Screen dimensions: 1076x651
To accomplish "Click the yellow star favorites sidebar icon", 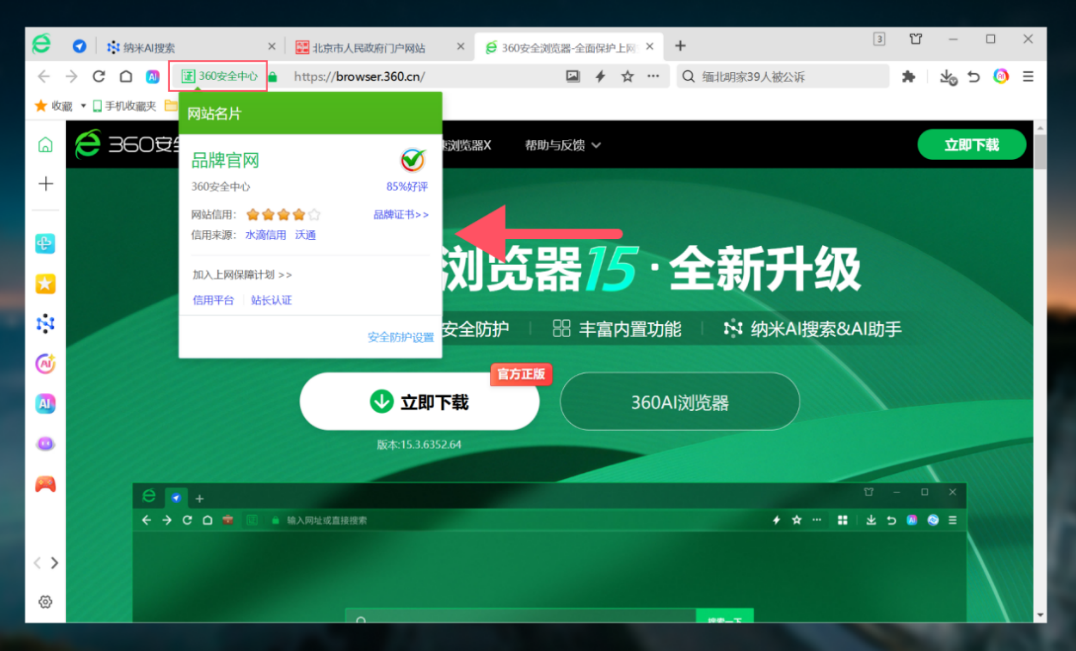I will (x=45, y=284).
